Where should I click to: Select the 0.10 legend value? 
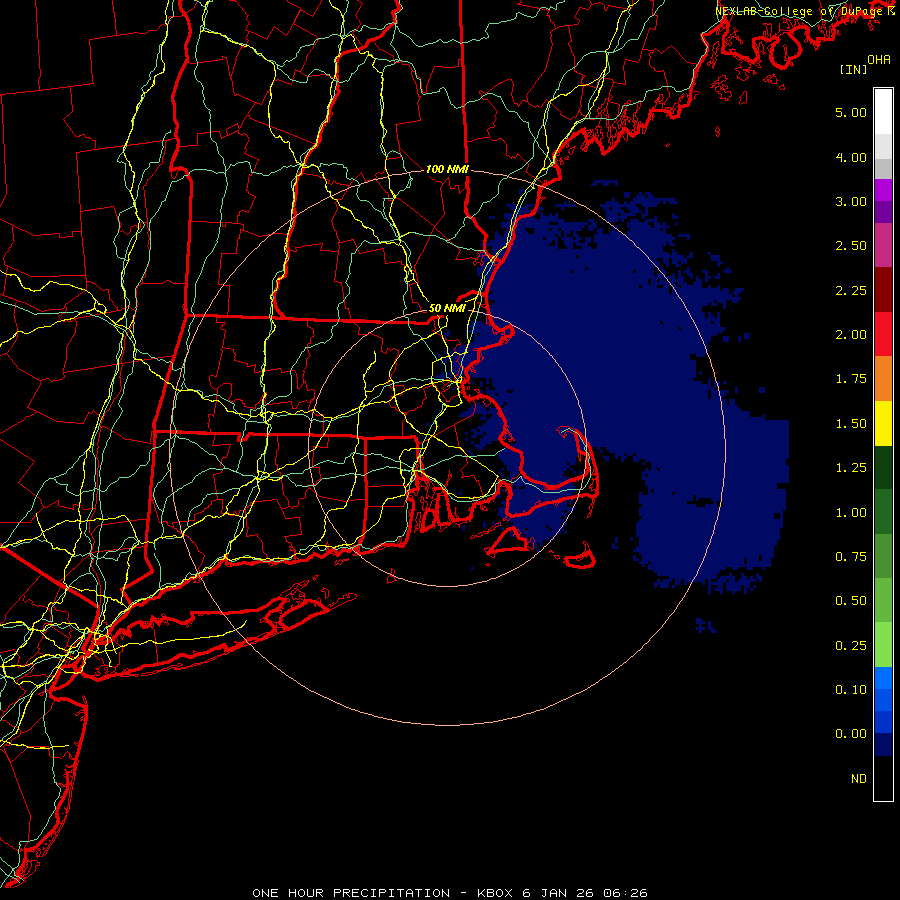[851, 690]
